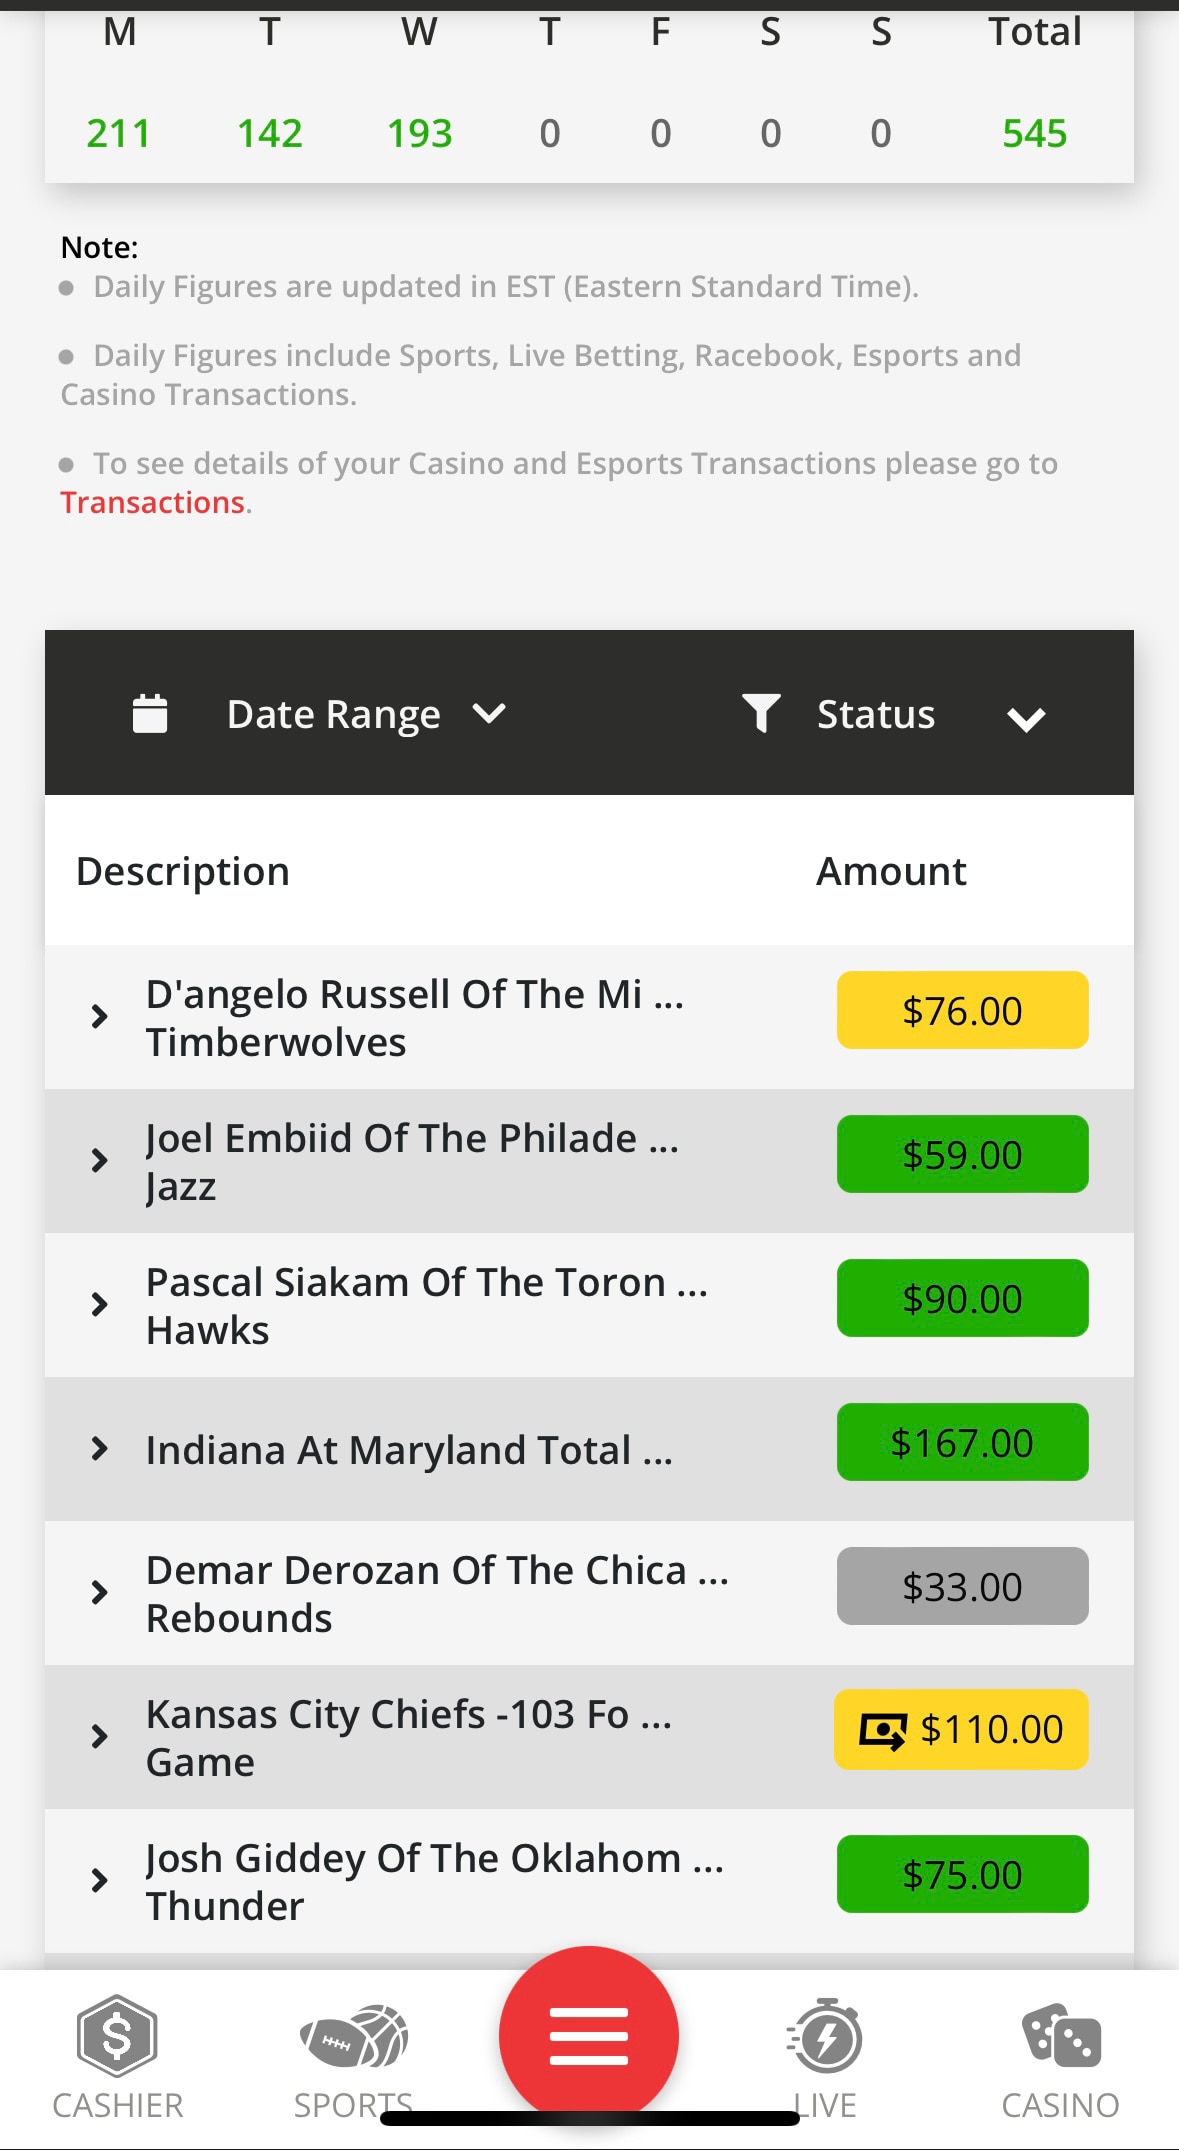
Task: Click the $76.00 yellow amount badge
Action: 962,1010
